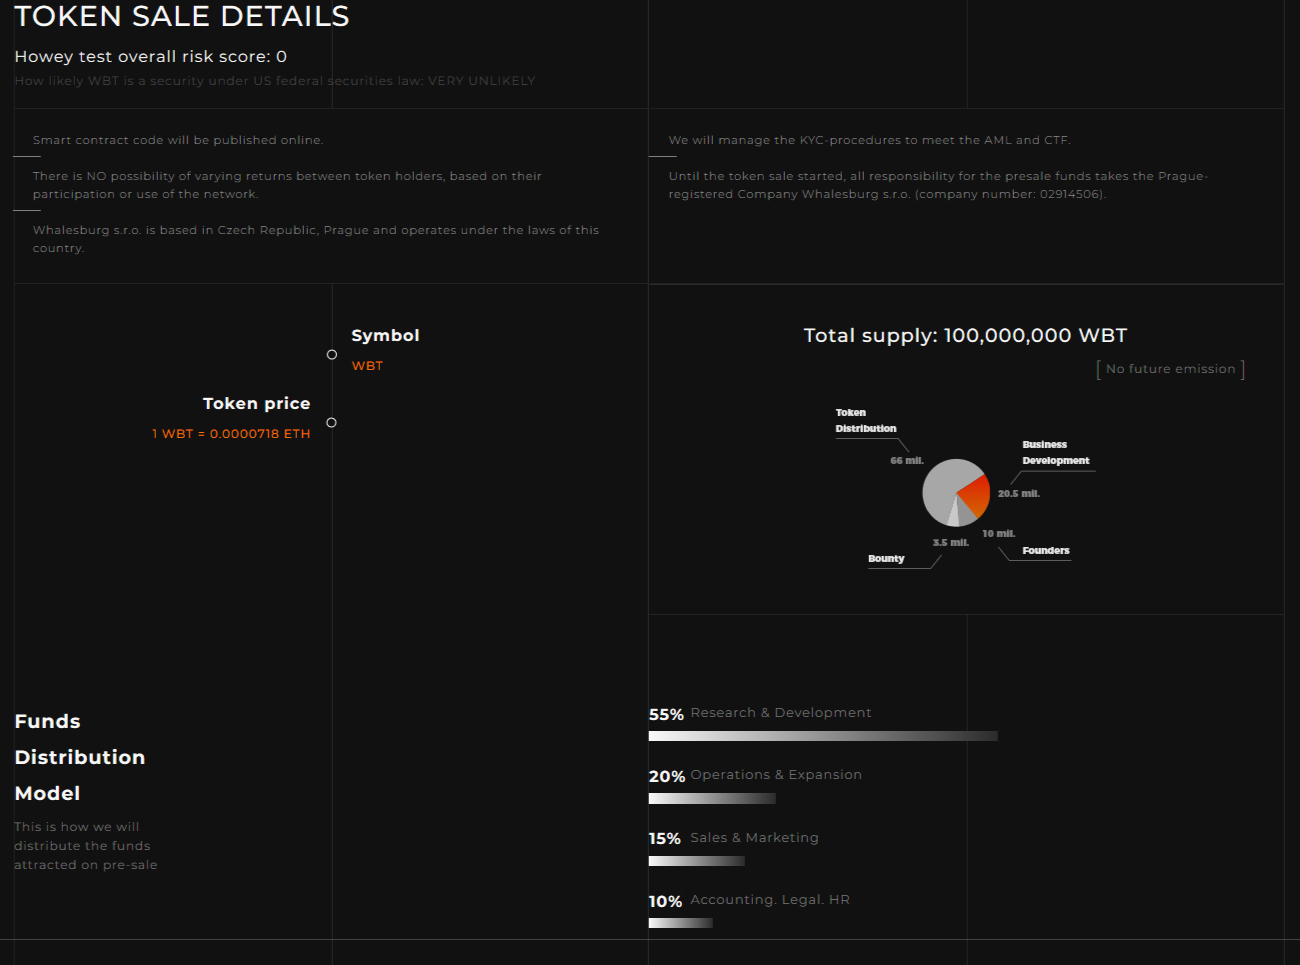Click the Funds Distribution Model heading
The height and width of the screenshot is (965, 1300).
(80, 757)
